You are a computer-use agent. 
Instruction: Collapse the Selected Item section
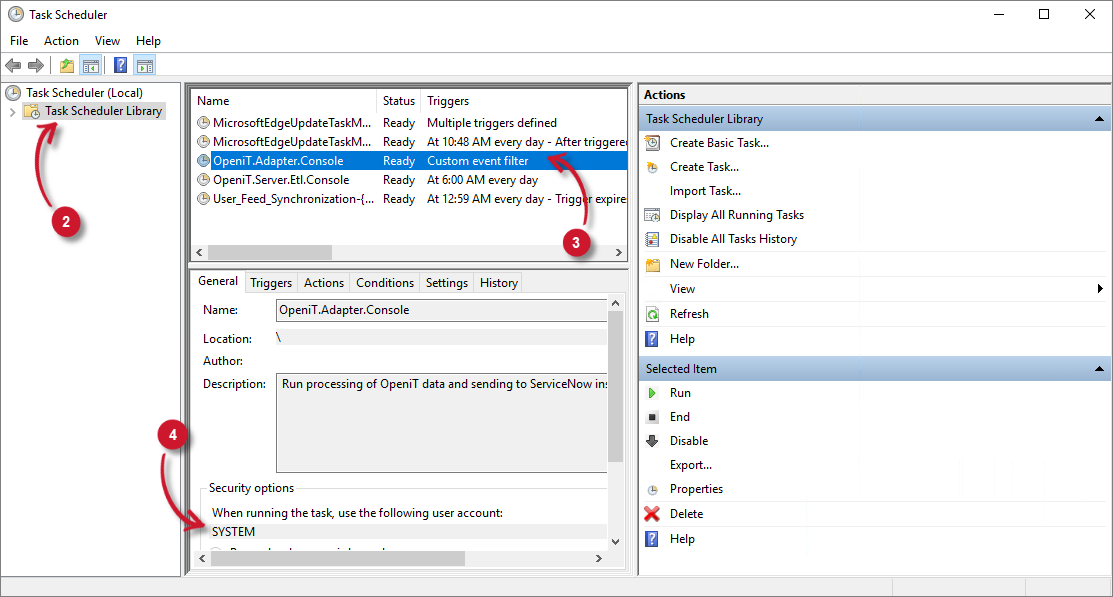(x=1097, y=368)
